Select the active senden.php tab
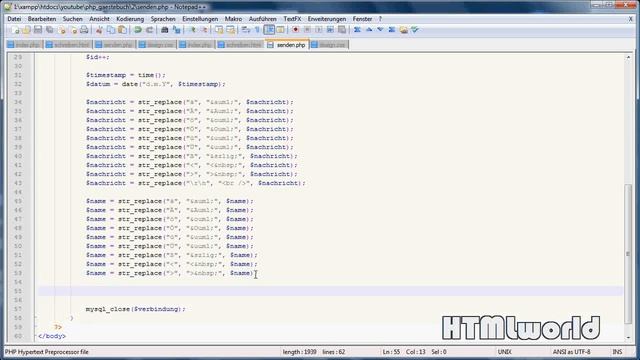Image resolution: width=640 pixels, height=360 pixels. [x=287, y=45]
